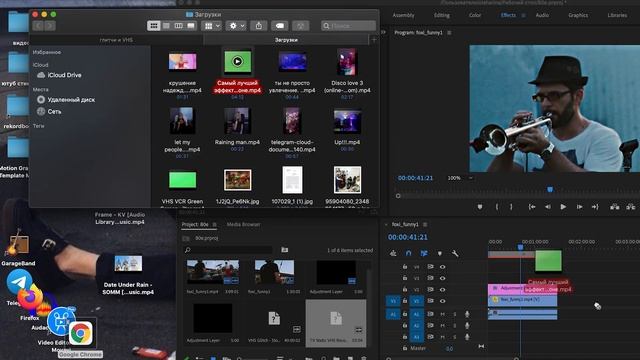This screenshot has height=360, width=640.
Task: Switch Finder to gallery view
Action: [x=191, y=26]
